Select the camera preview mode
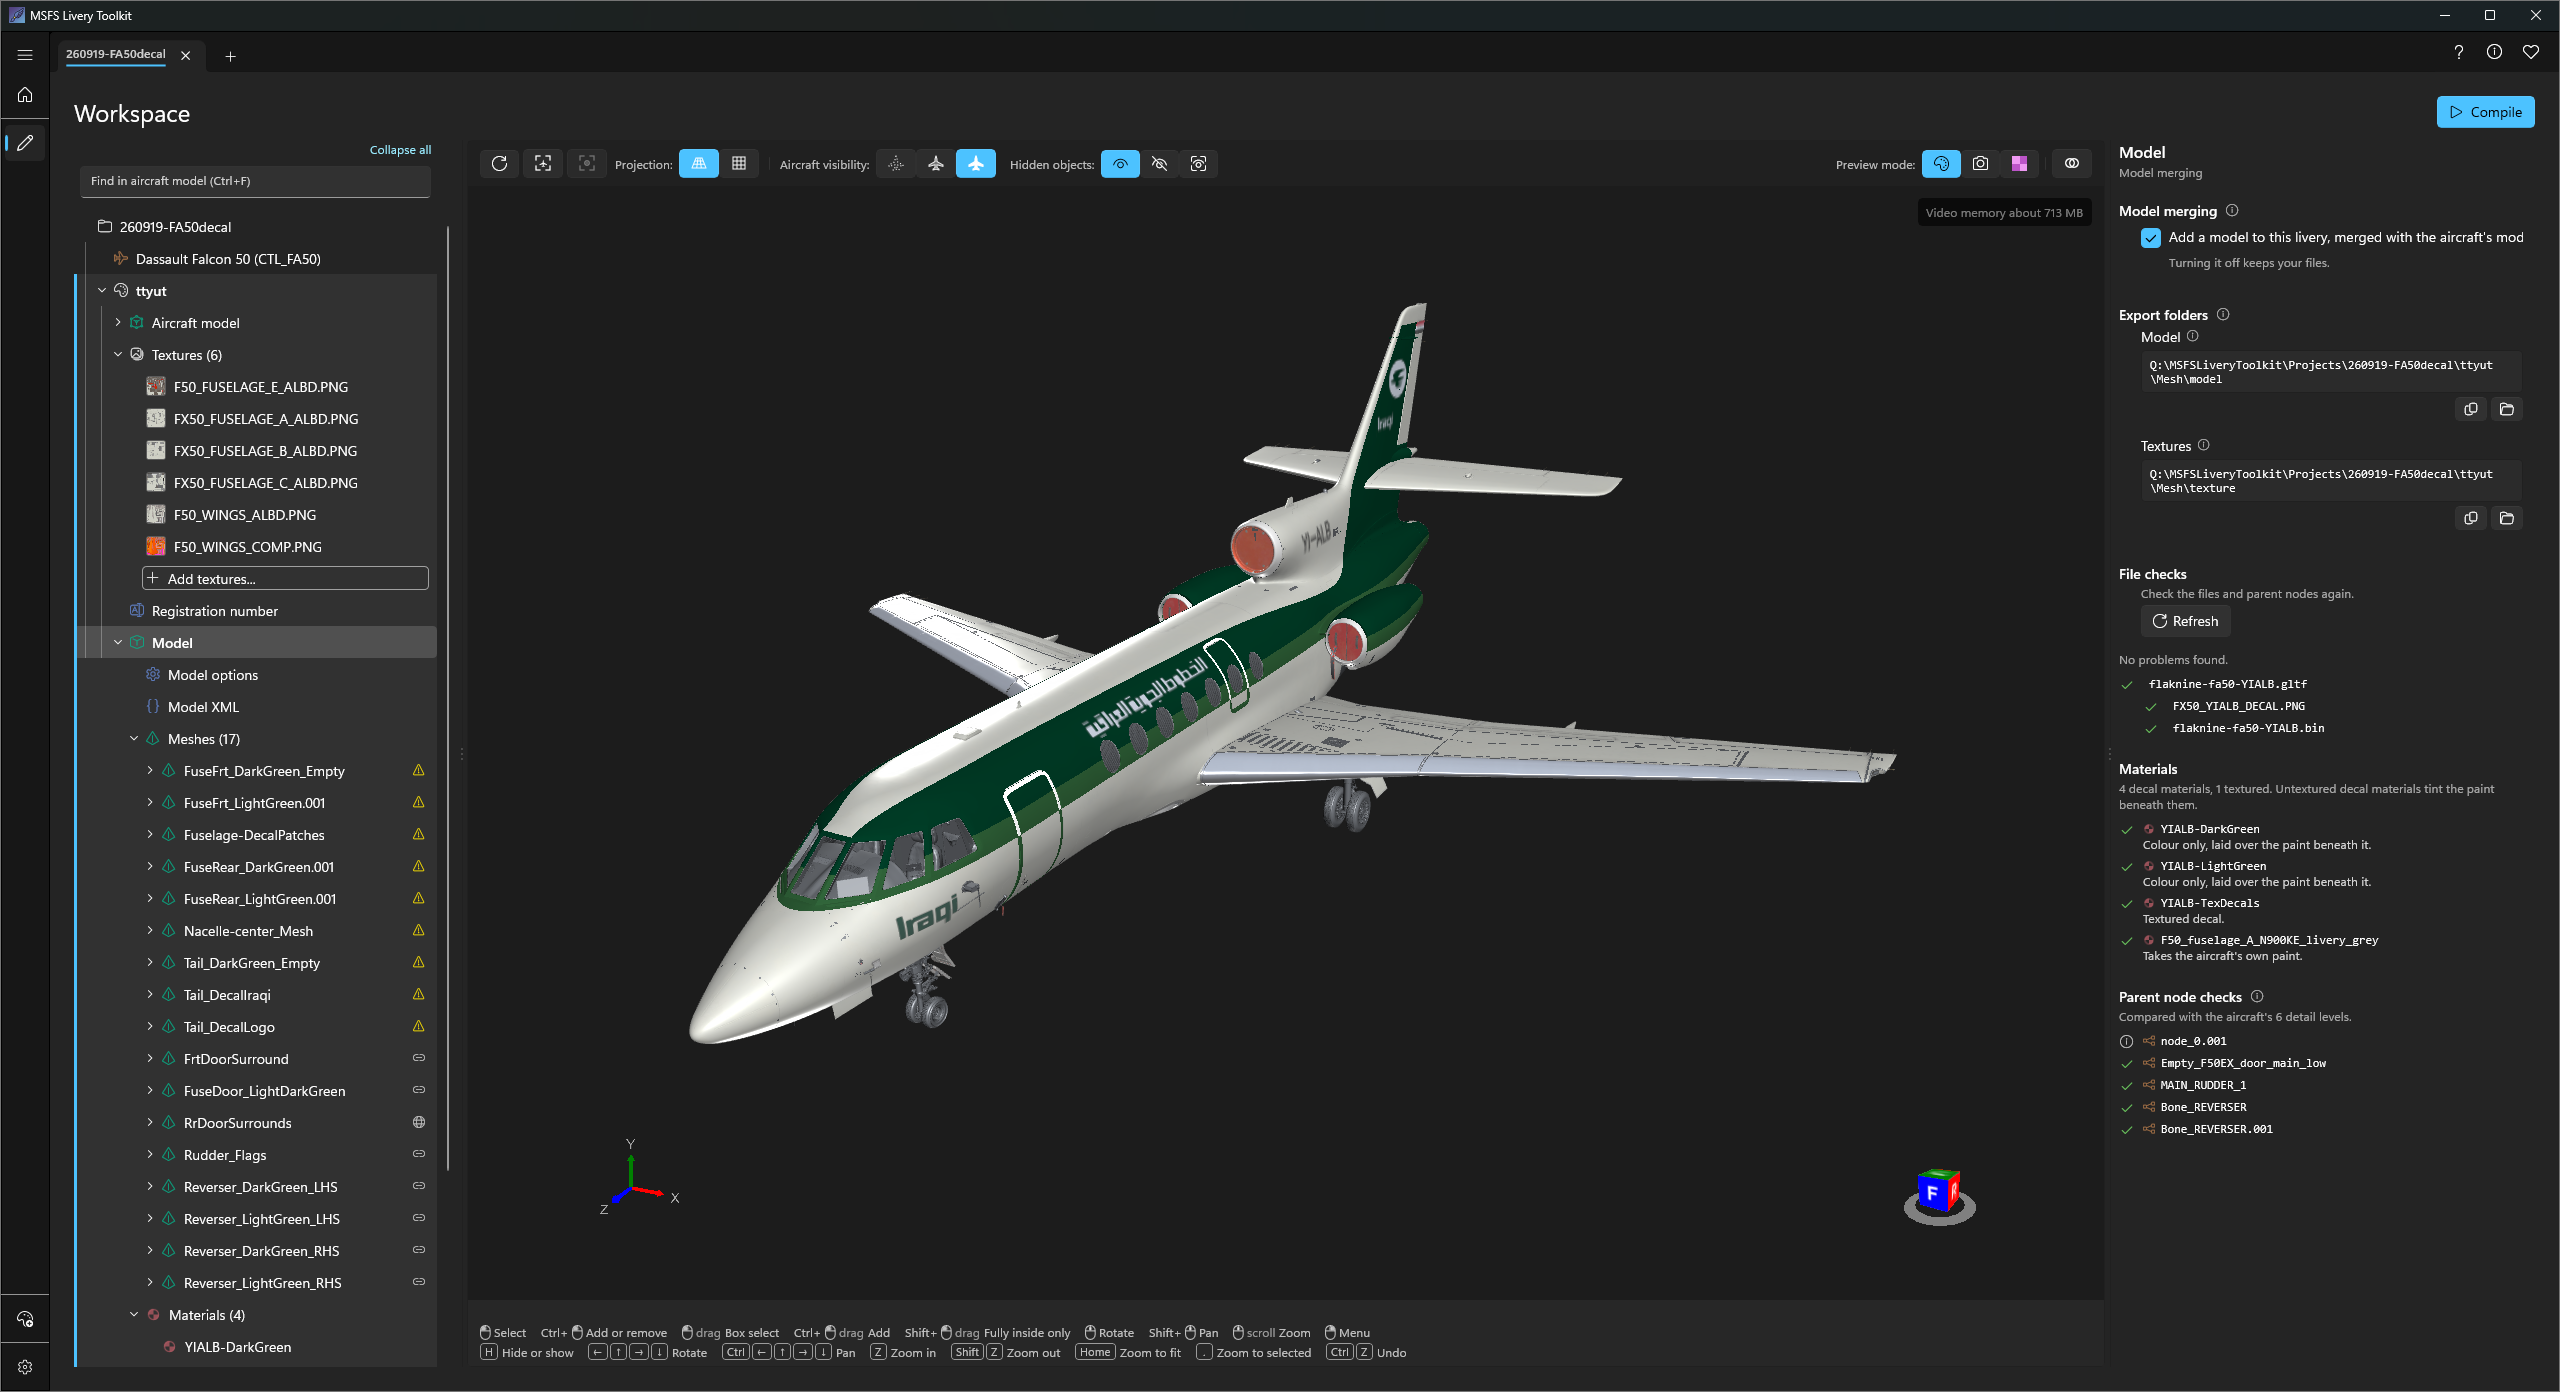The height and width of the screenshot is (1392, 2560). click(x=1980, y=164)
